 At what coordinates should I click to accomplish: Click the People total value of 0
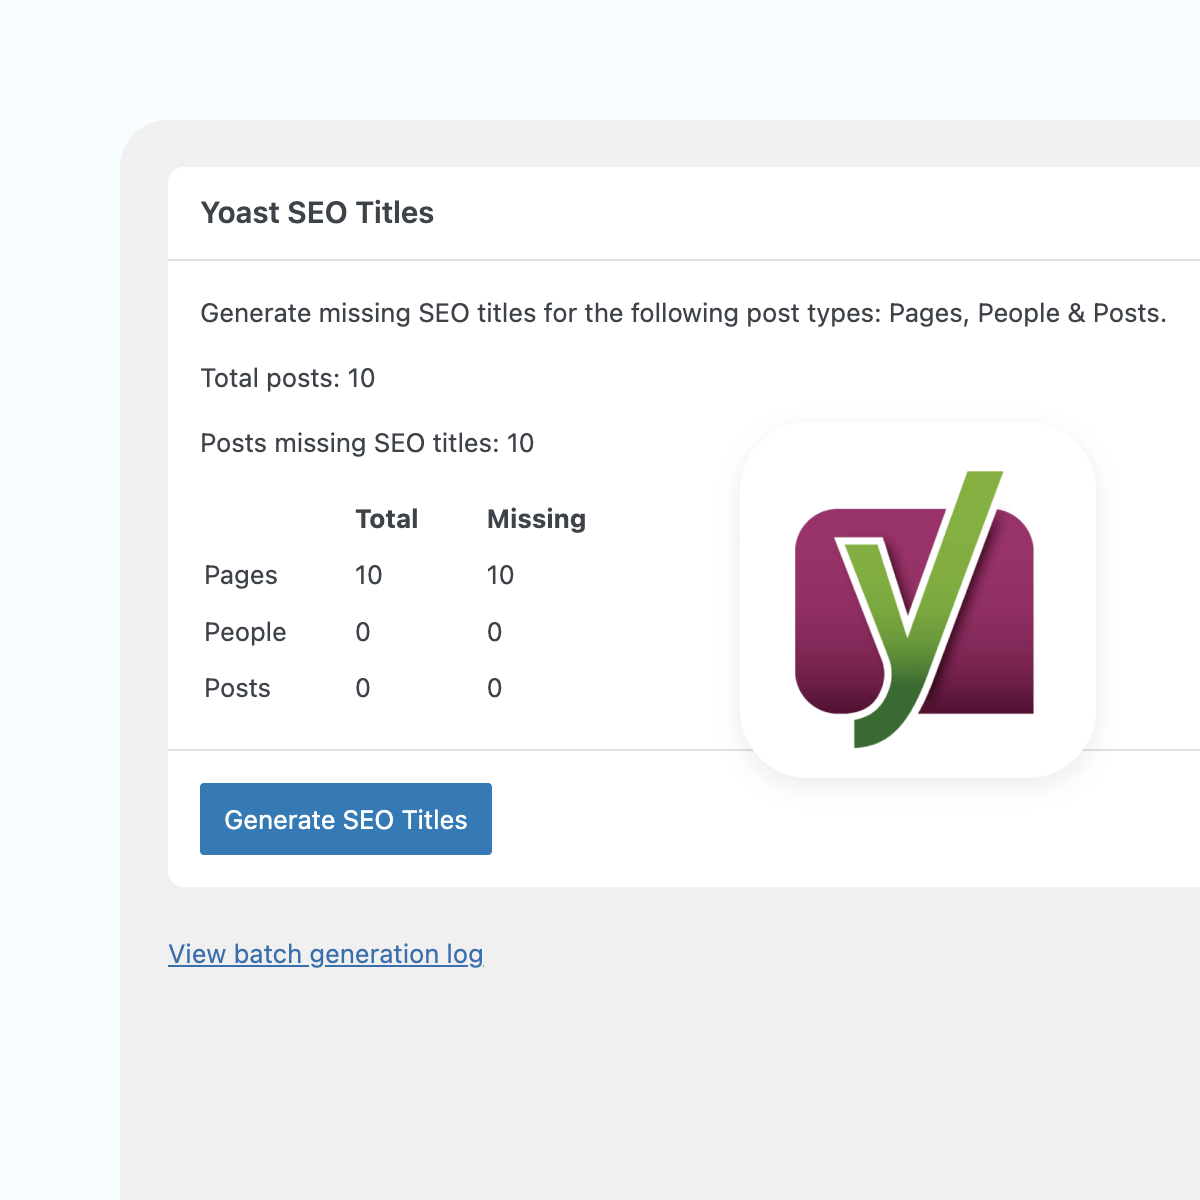(x=363, y=632)
